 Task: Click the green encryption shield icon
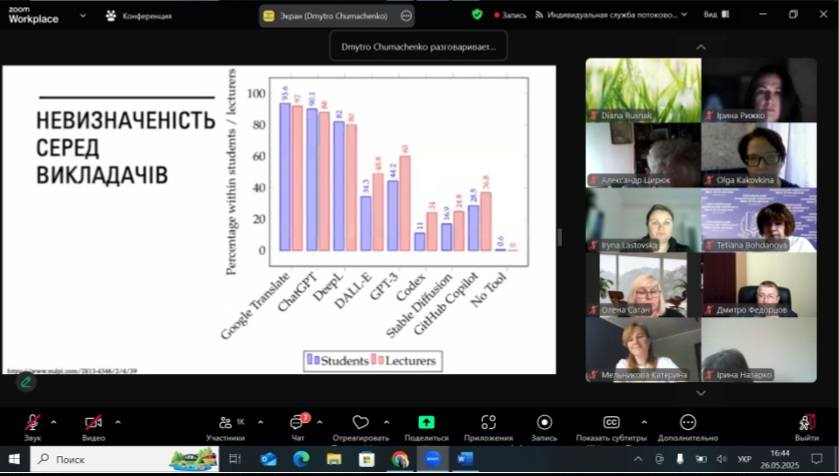(477, 15)
